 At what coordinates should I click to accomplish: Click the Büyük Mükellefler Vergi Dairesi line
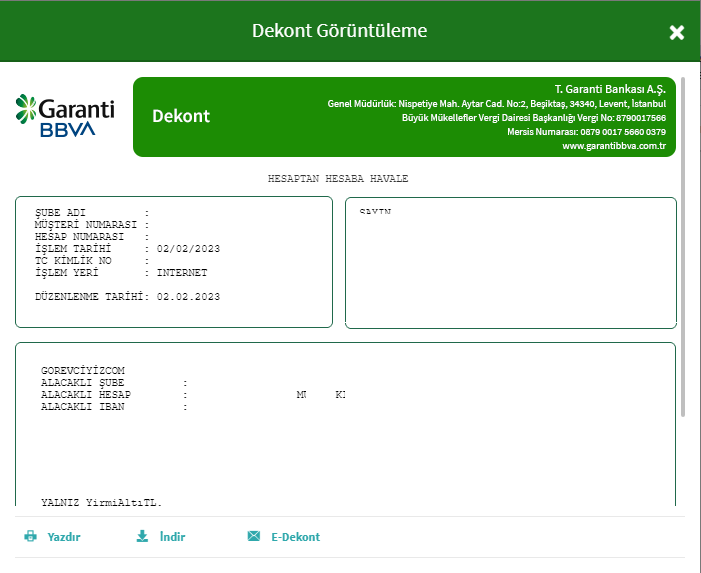(533, 118)
